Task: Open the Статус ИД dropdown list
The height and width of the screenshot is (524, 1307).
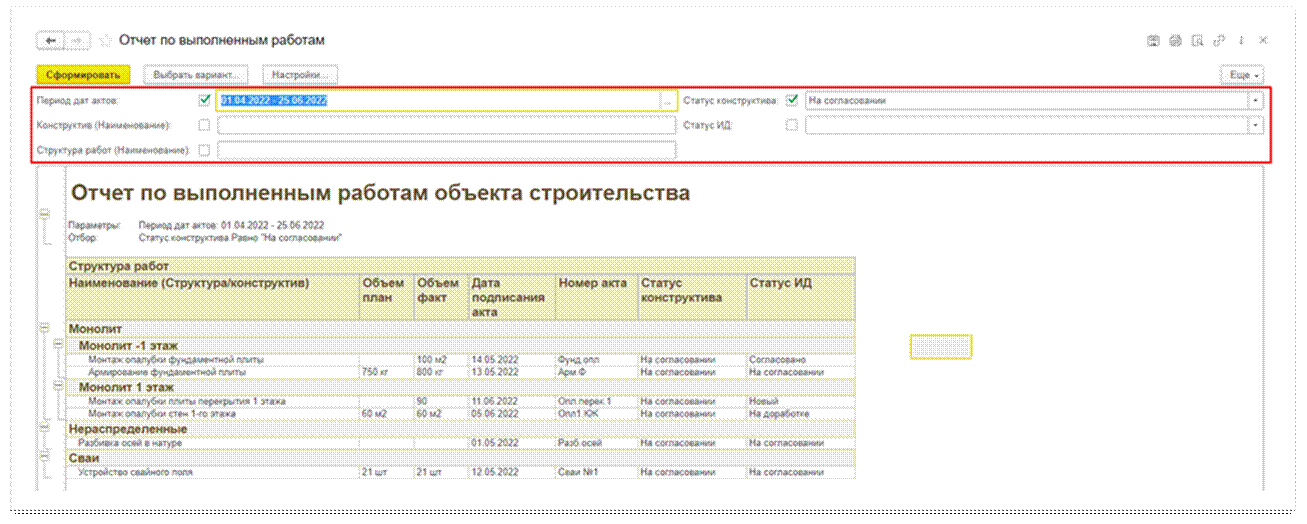Action: 1255,126
